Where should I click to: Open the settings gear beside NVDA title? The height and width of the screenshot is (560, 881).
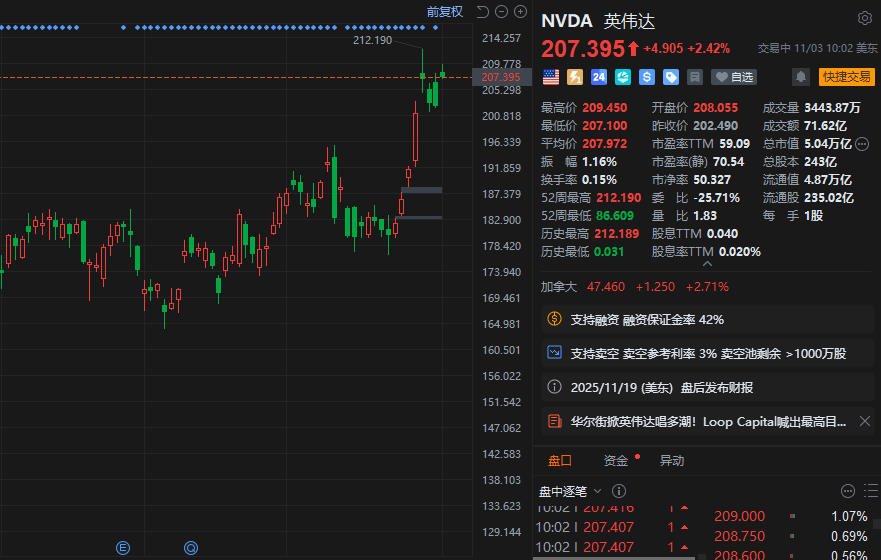point(864,18)
